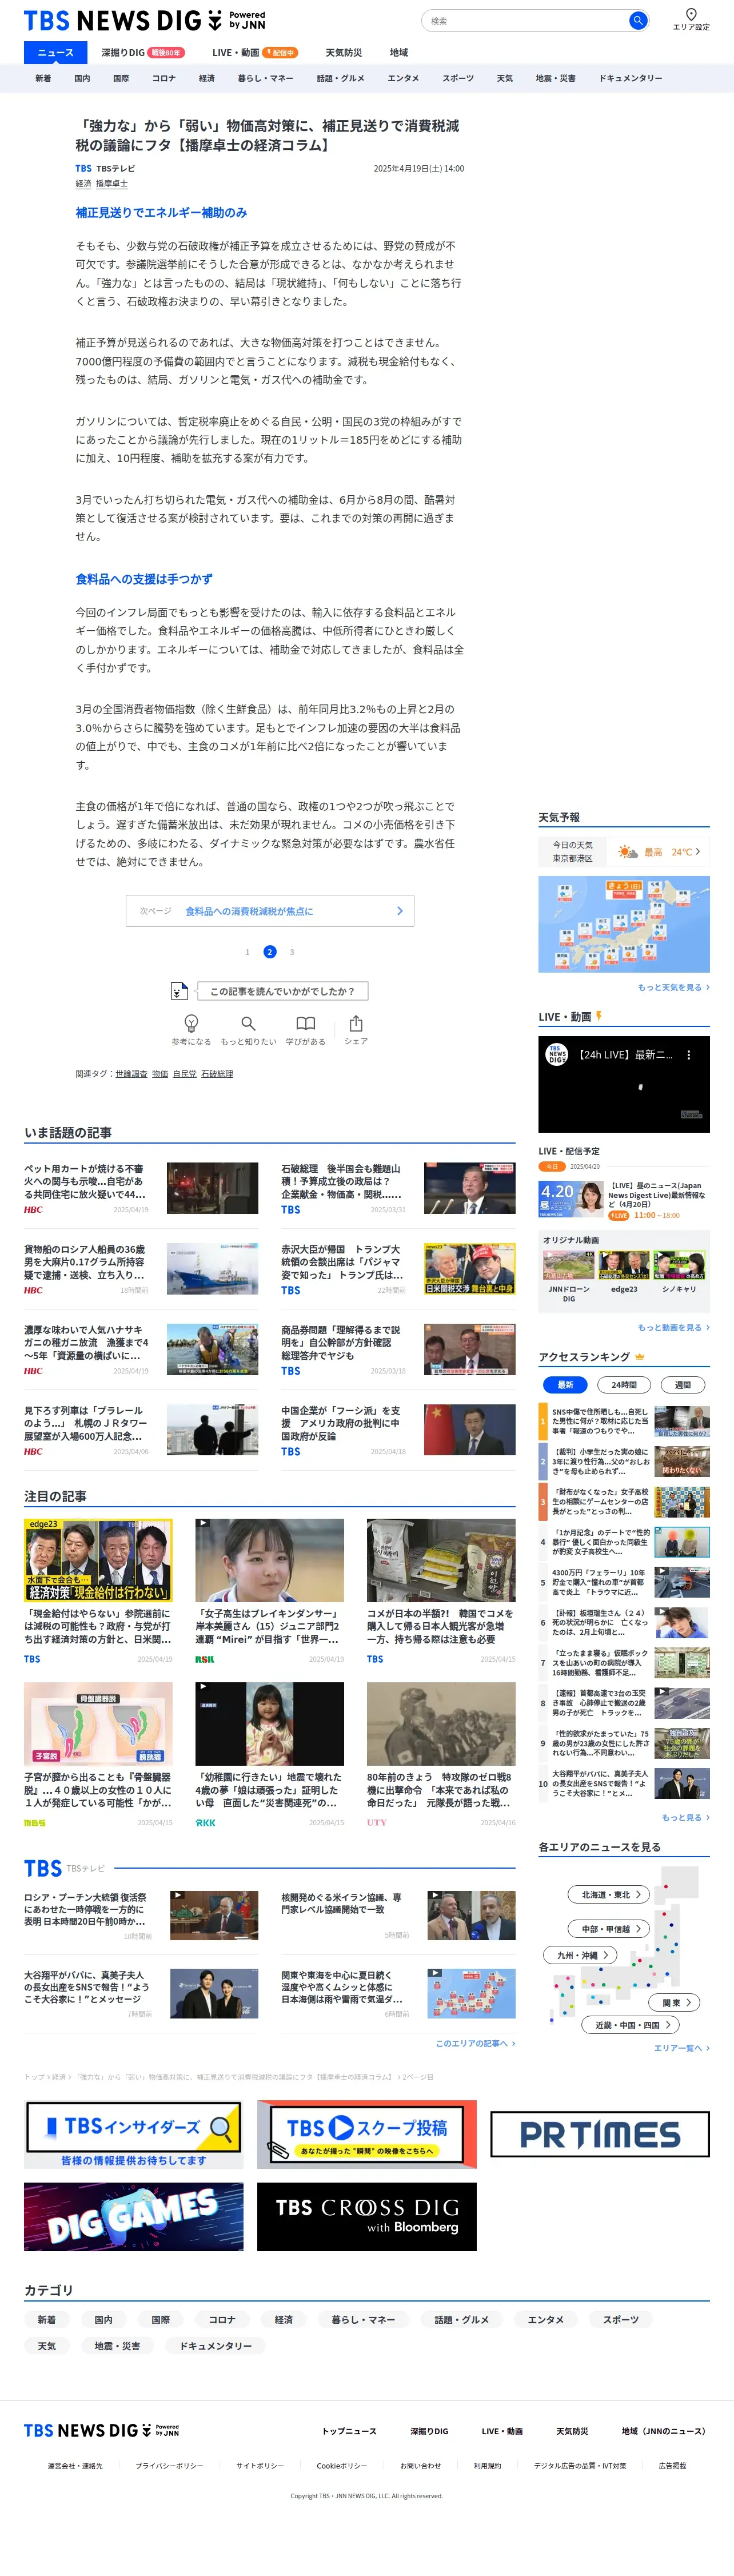Open このエリアの記事へ link
The image size is (734, 2576).
coord(475,2043)
